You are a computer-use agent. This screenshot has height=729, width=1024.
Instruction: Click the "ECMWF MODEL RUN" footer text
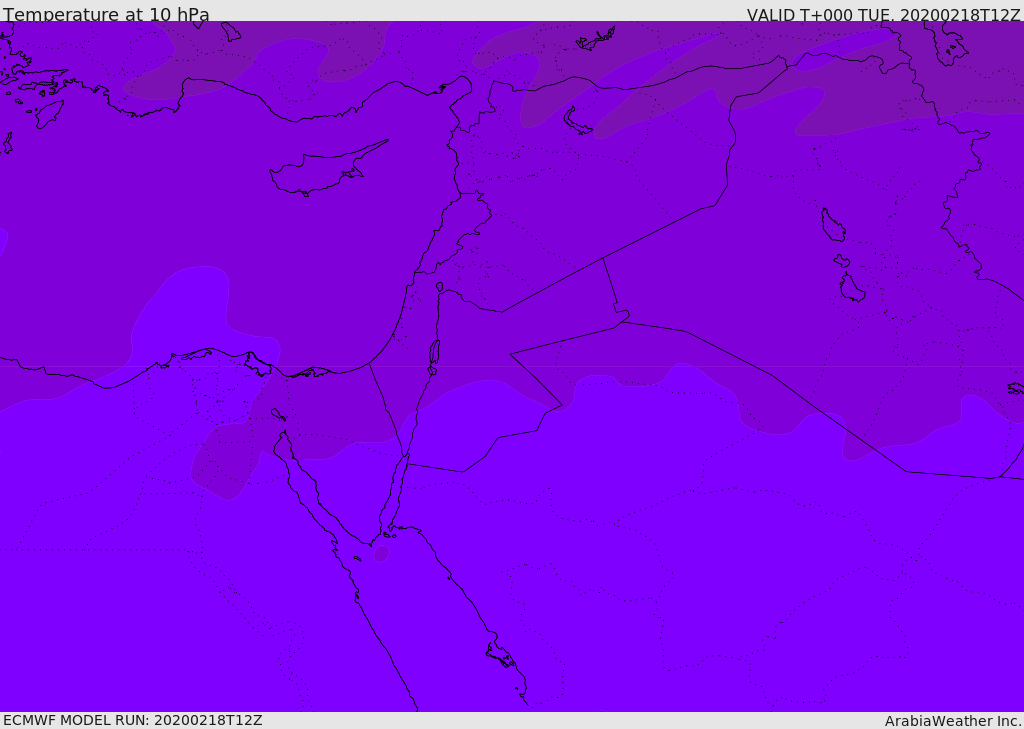132,720
